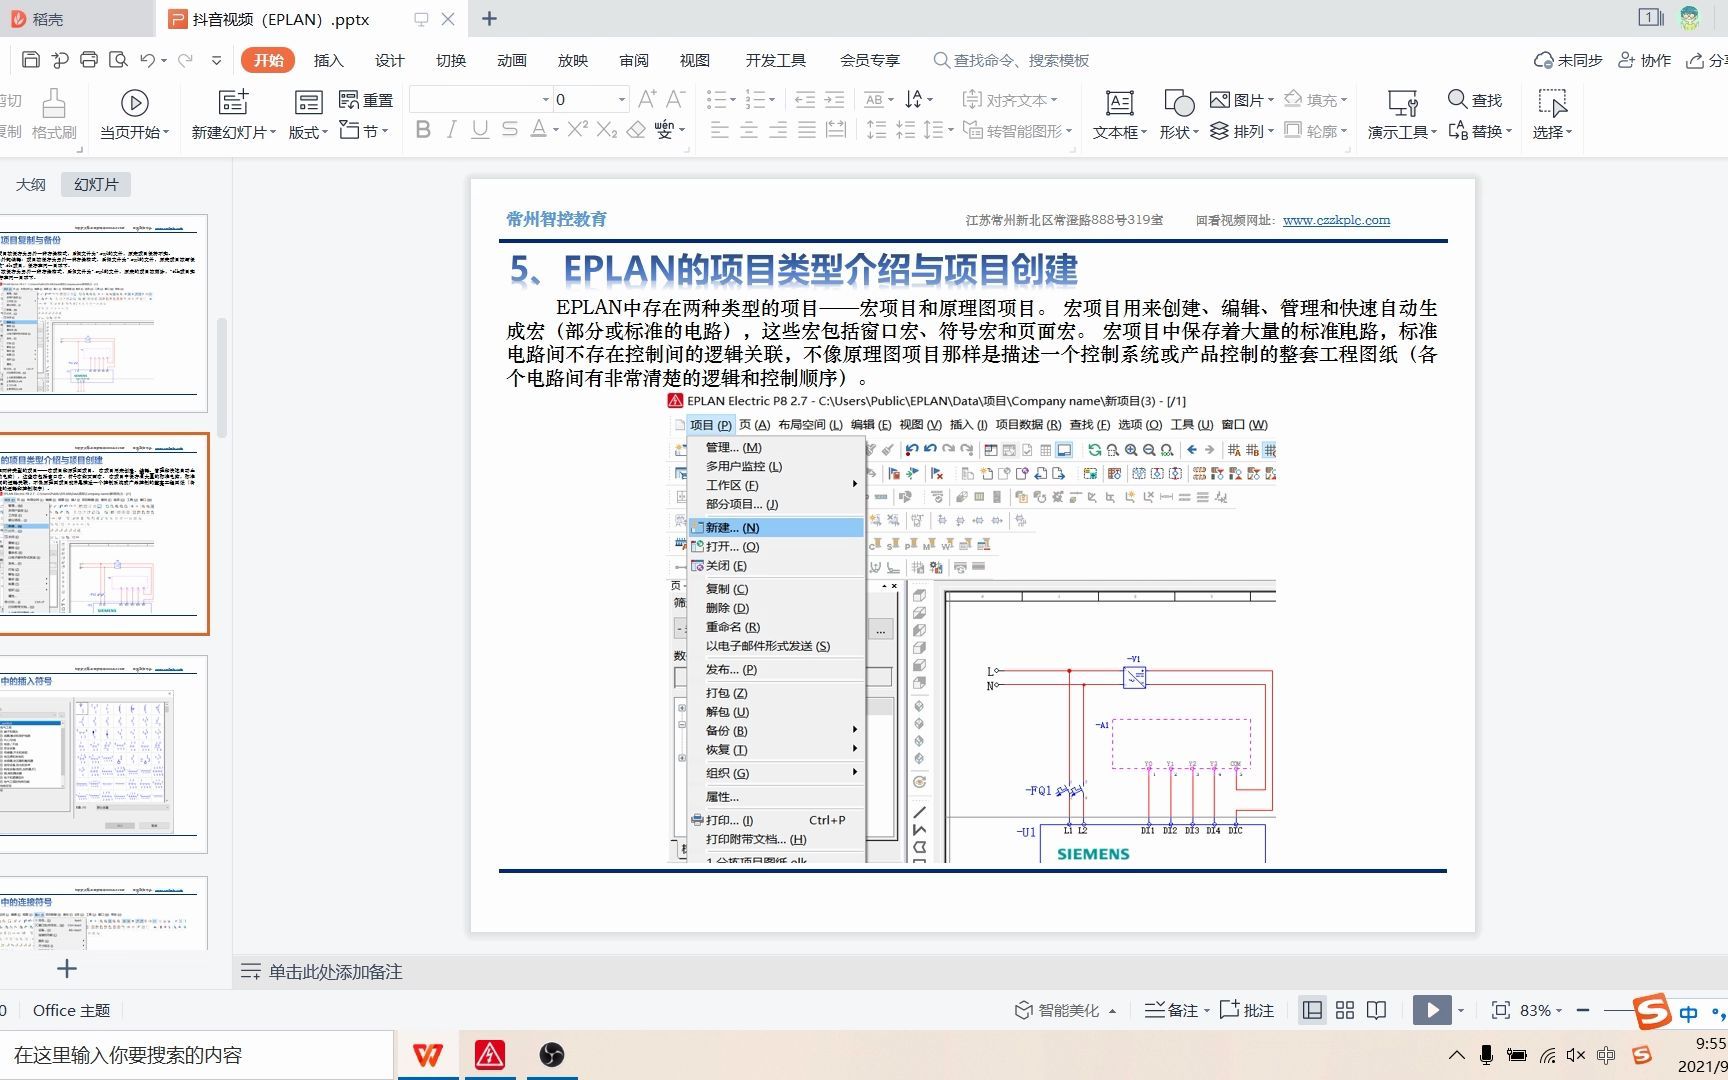
Task: Apply subscript formatting
Action: tap(606, 130)
